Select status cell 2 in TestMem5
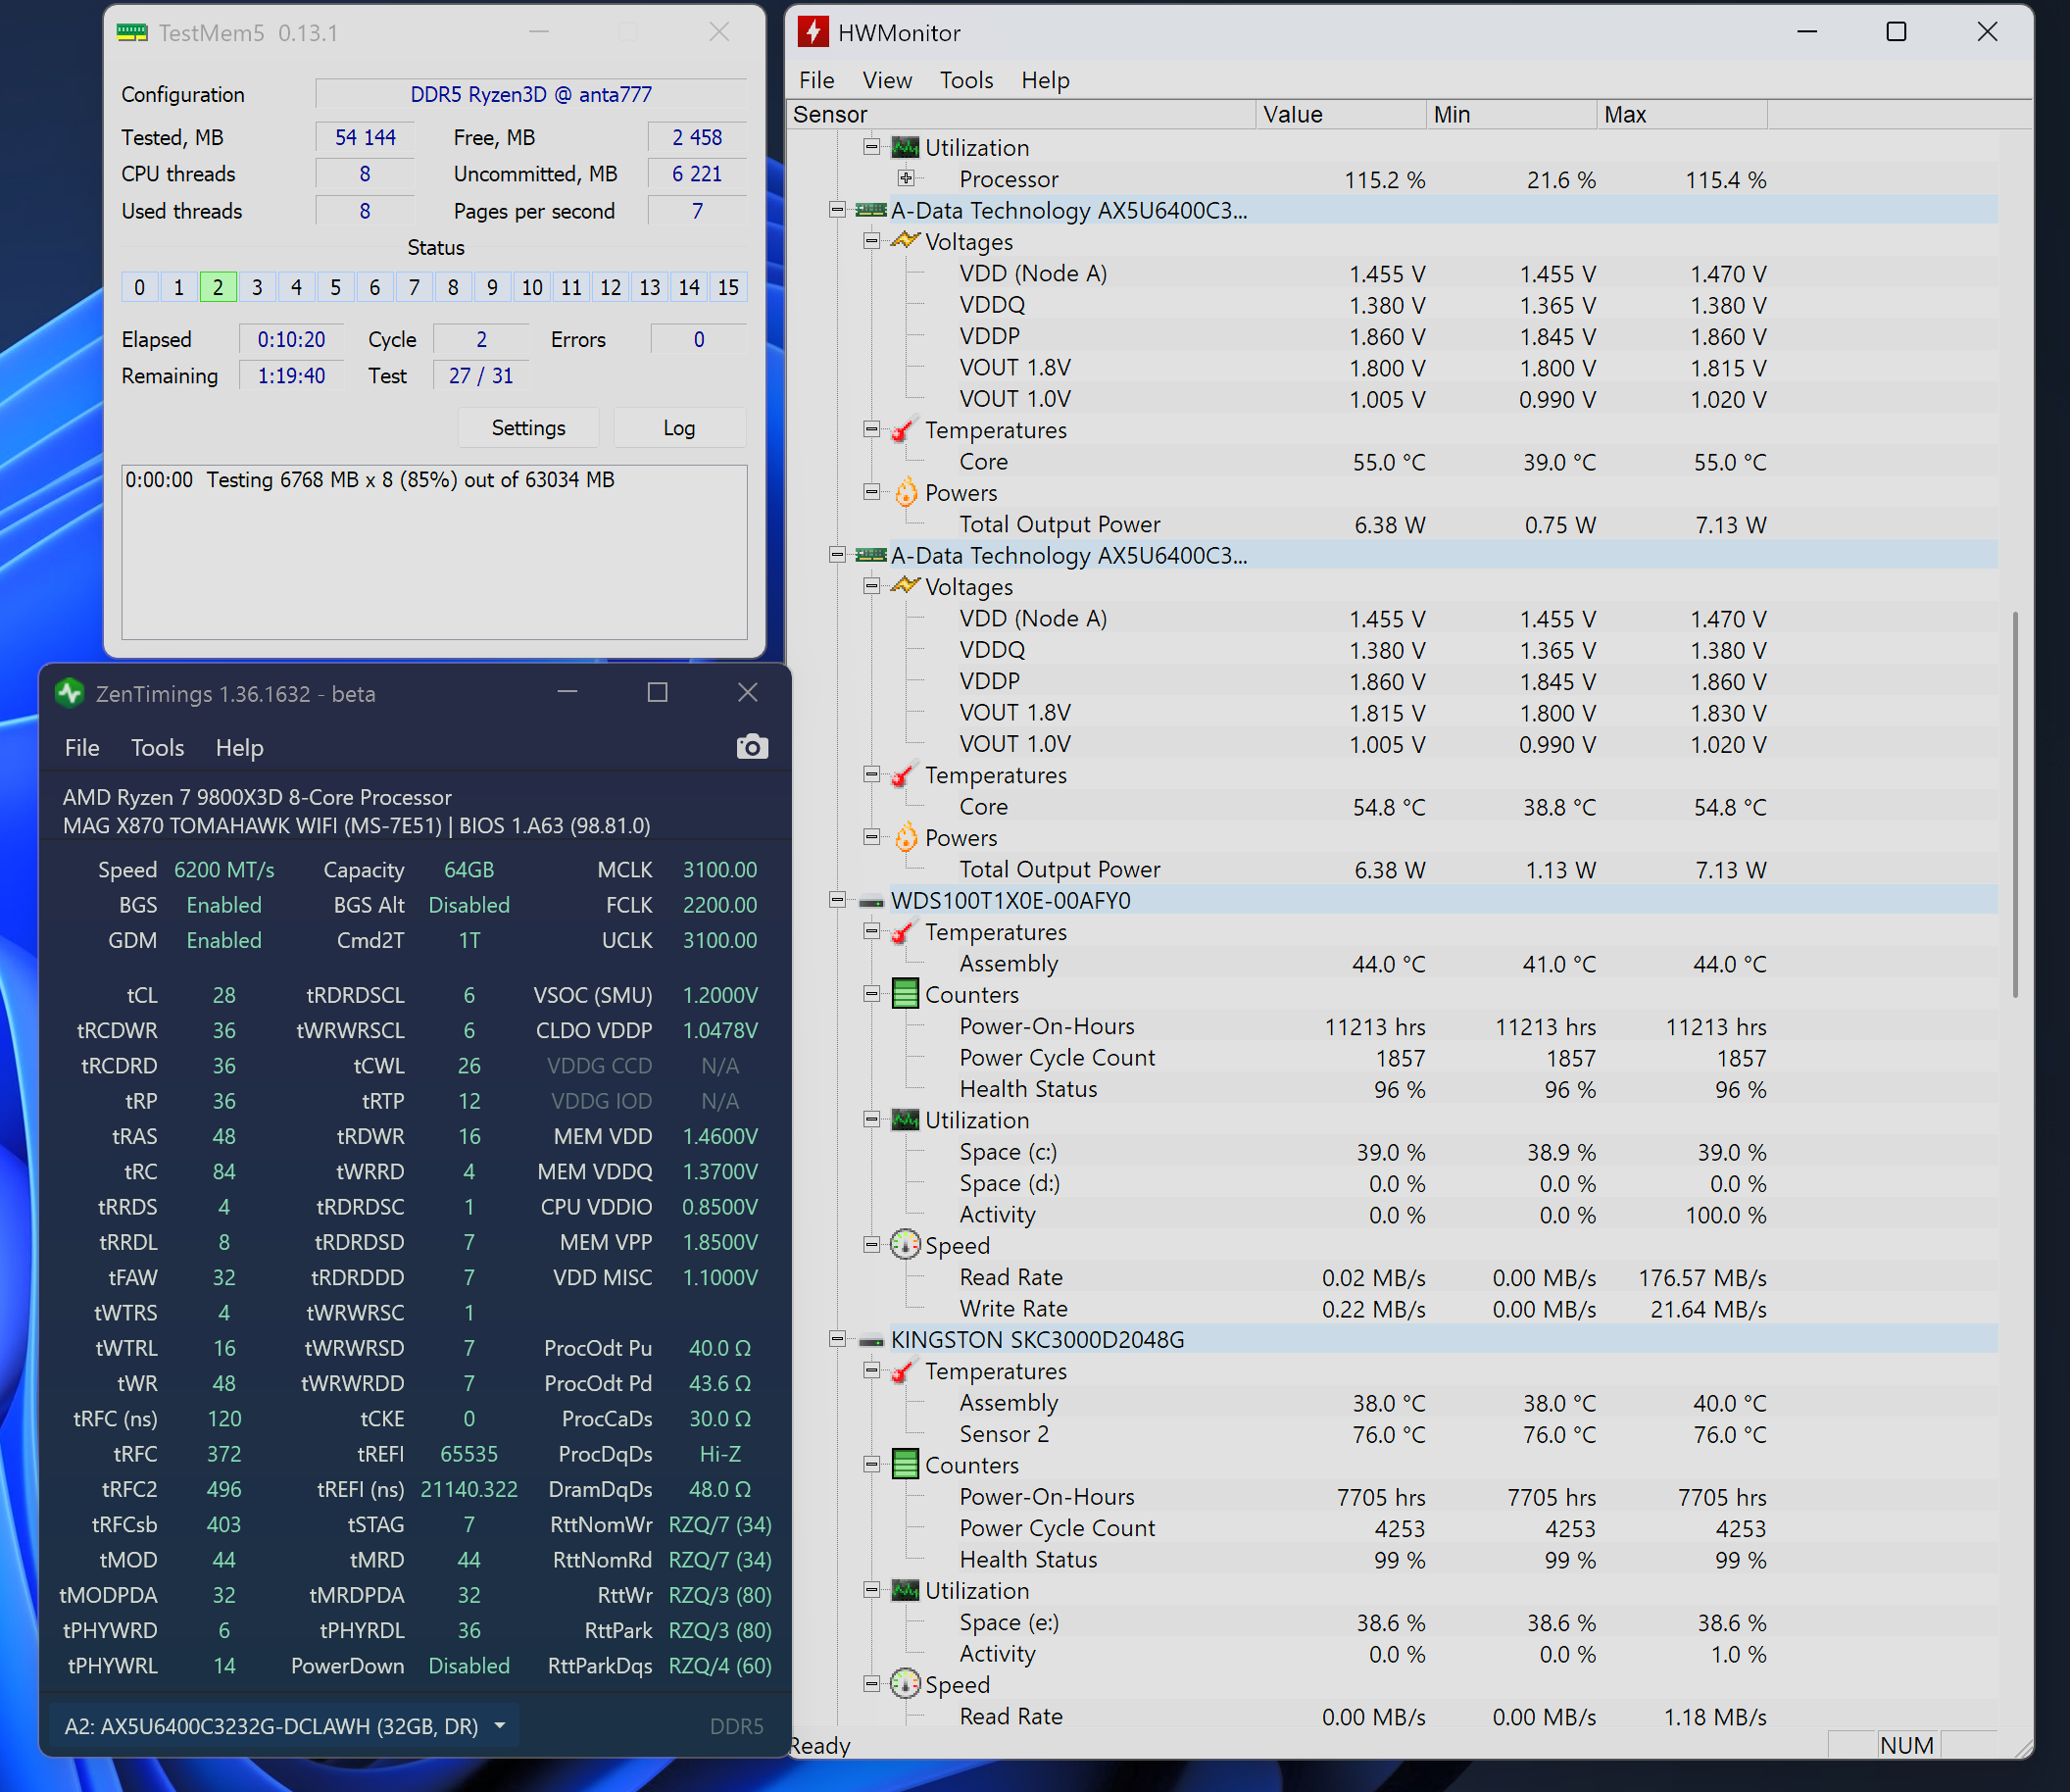 (218, 288)
